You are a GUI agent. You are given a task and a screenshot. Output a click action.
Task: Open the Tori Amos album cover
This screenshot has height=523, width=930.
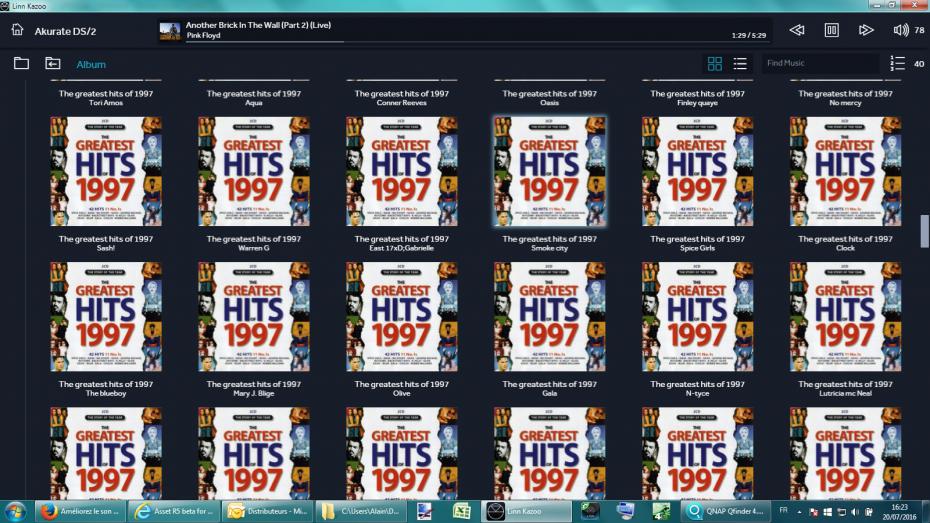point(106,157)
